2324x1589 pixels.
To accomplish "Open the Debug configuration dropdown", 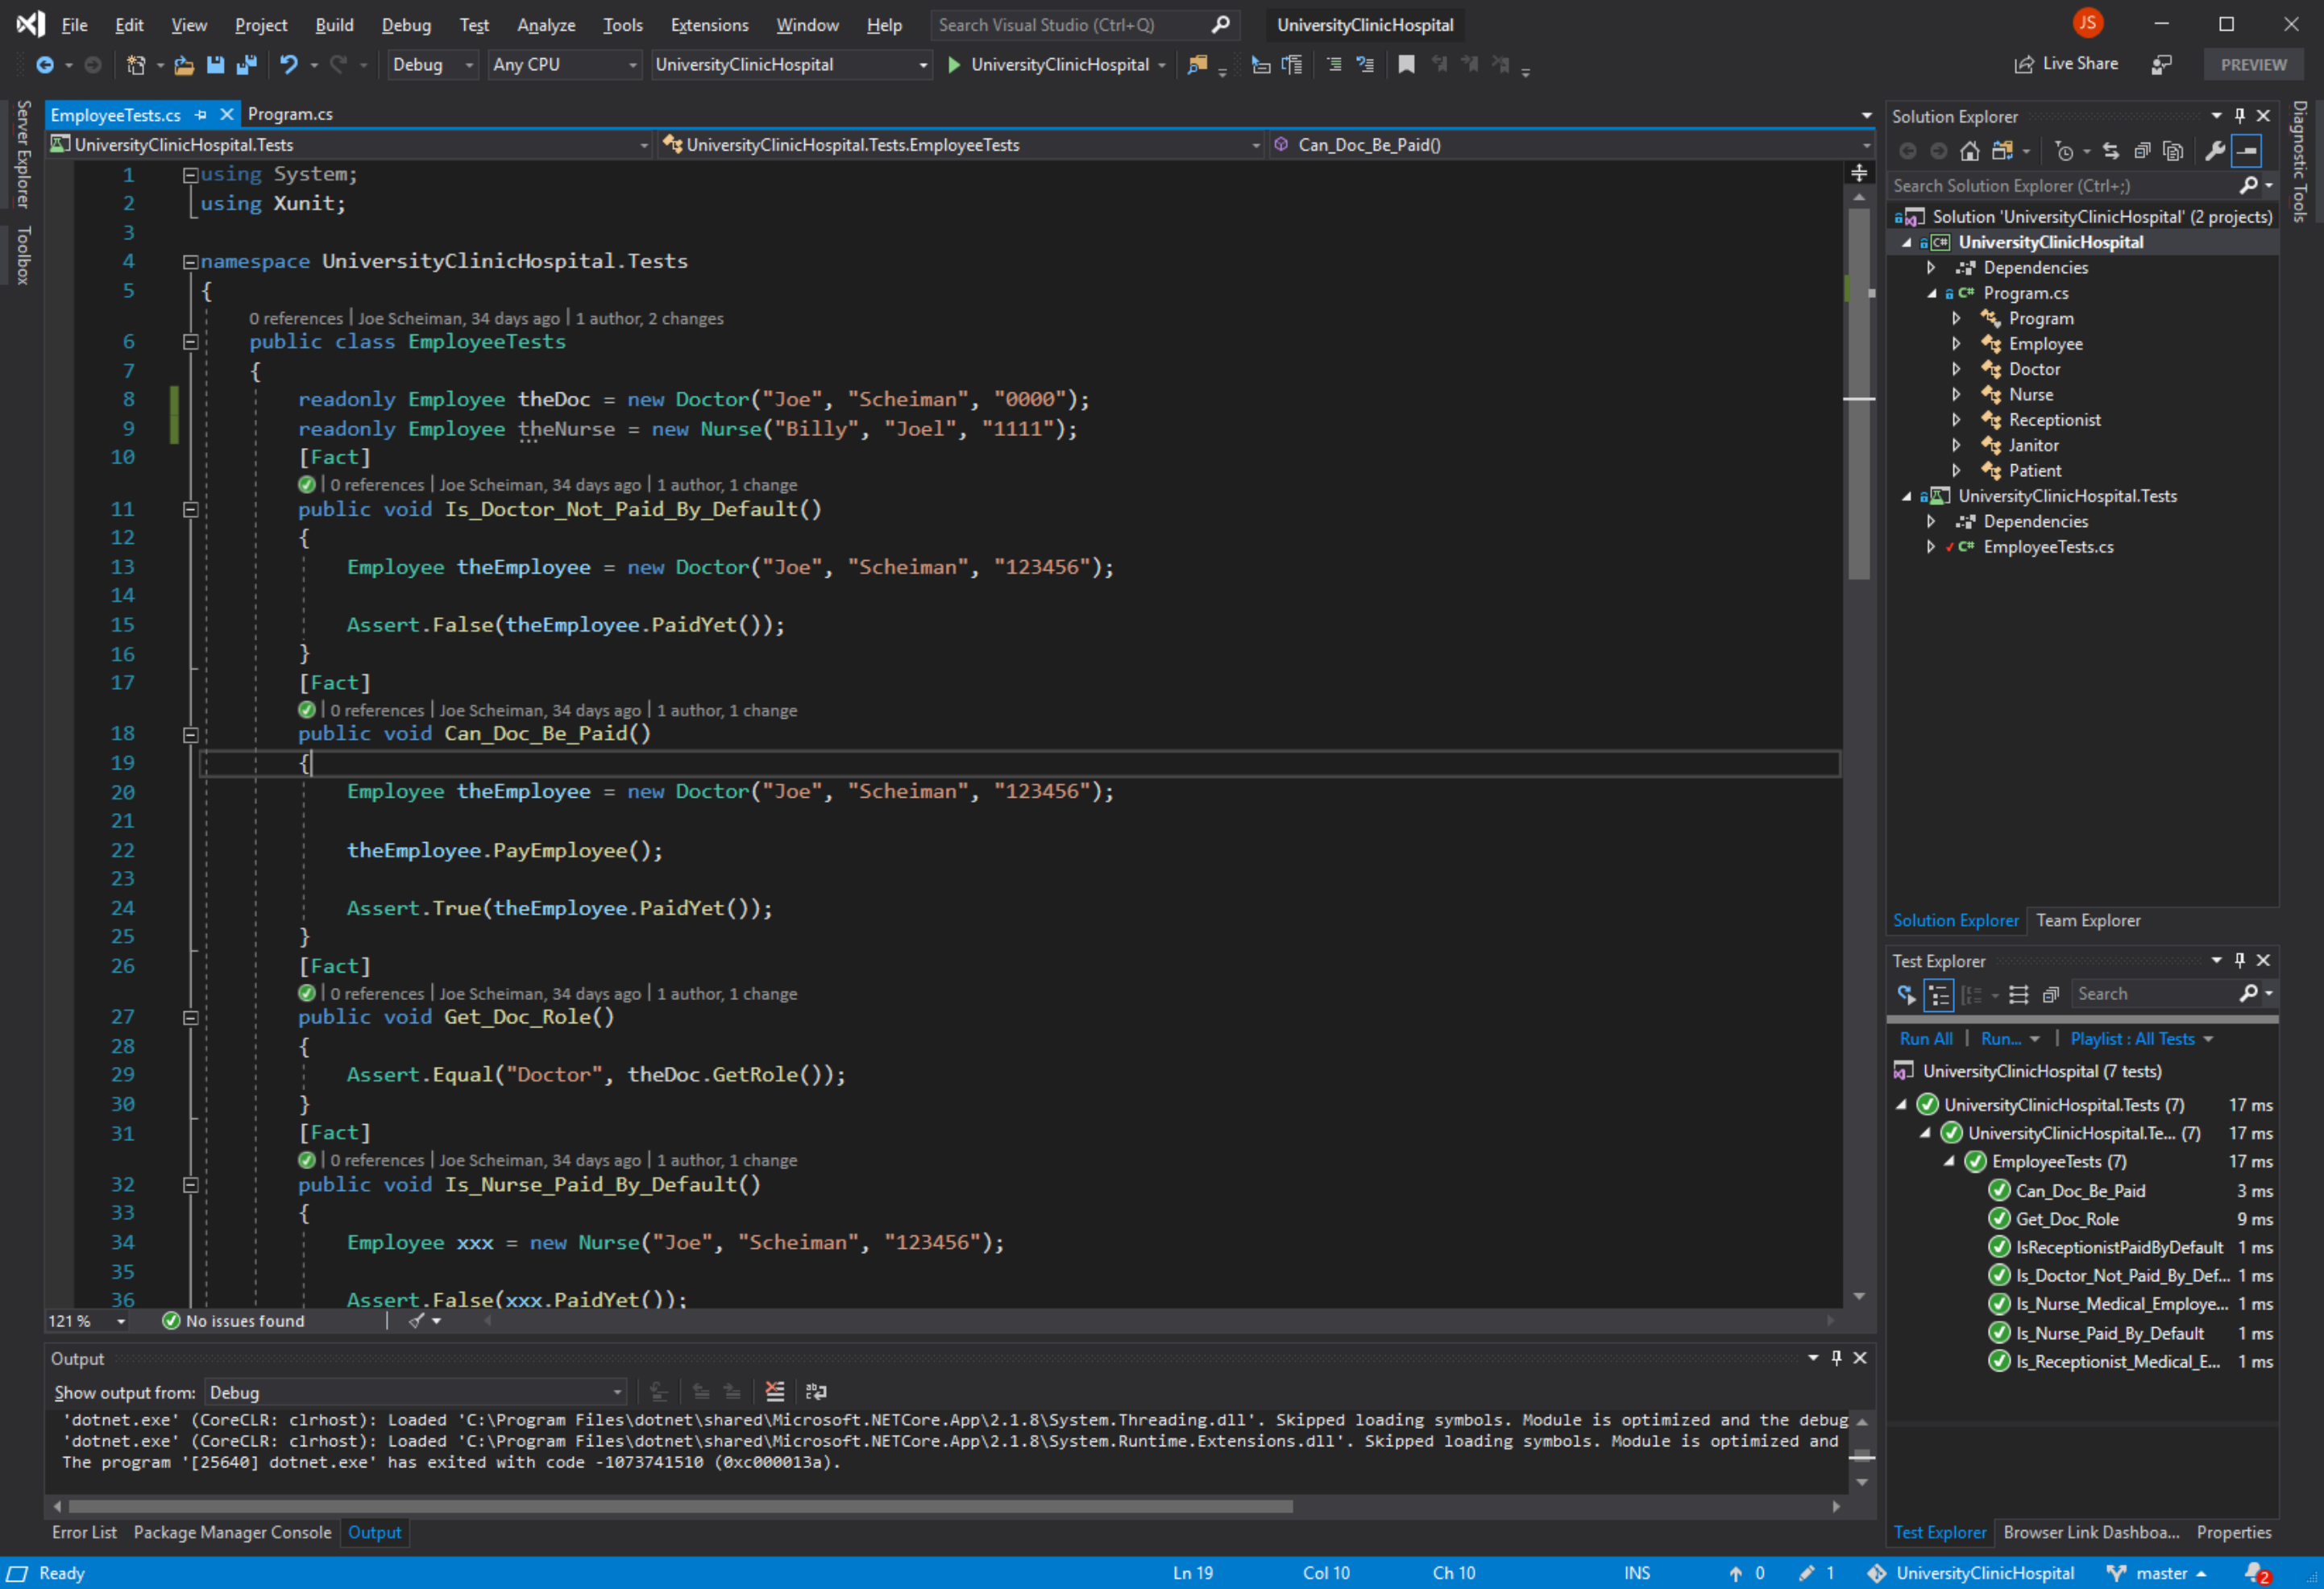I will tap(433, 65).
